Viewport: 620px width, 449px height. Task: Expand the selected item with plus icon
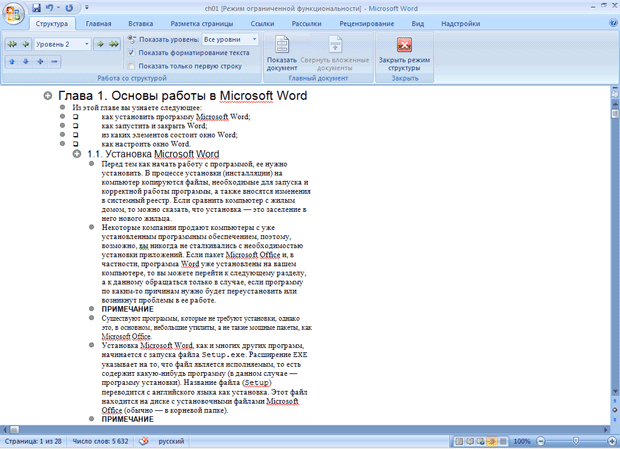point(40,62)
